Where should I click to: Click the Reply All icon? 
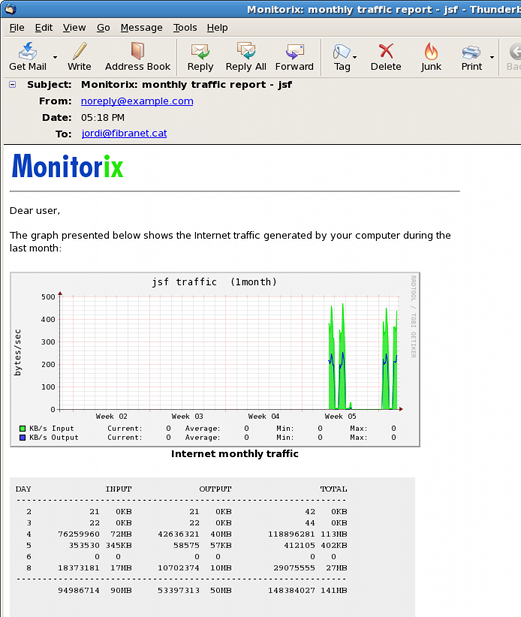coord(246,57)
